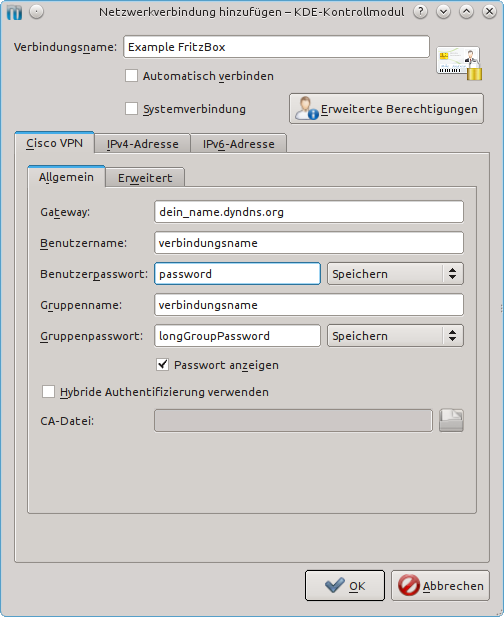The width and height of the screenshot is (504, 617).
Task: Click the Gruppenpasswort: label
Action: click(x=91, y=336)
